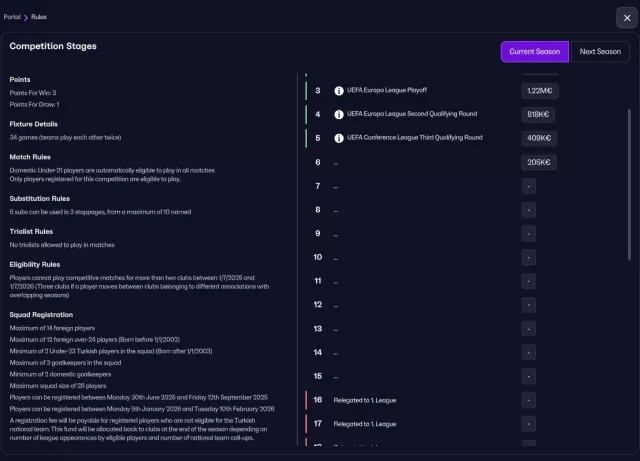640x461 pixels.
Task: Click the 409K€ prize money value
Action: click(539, 138)
